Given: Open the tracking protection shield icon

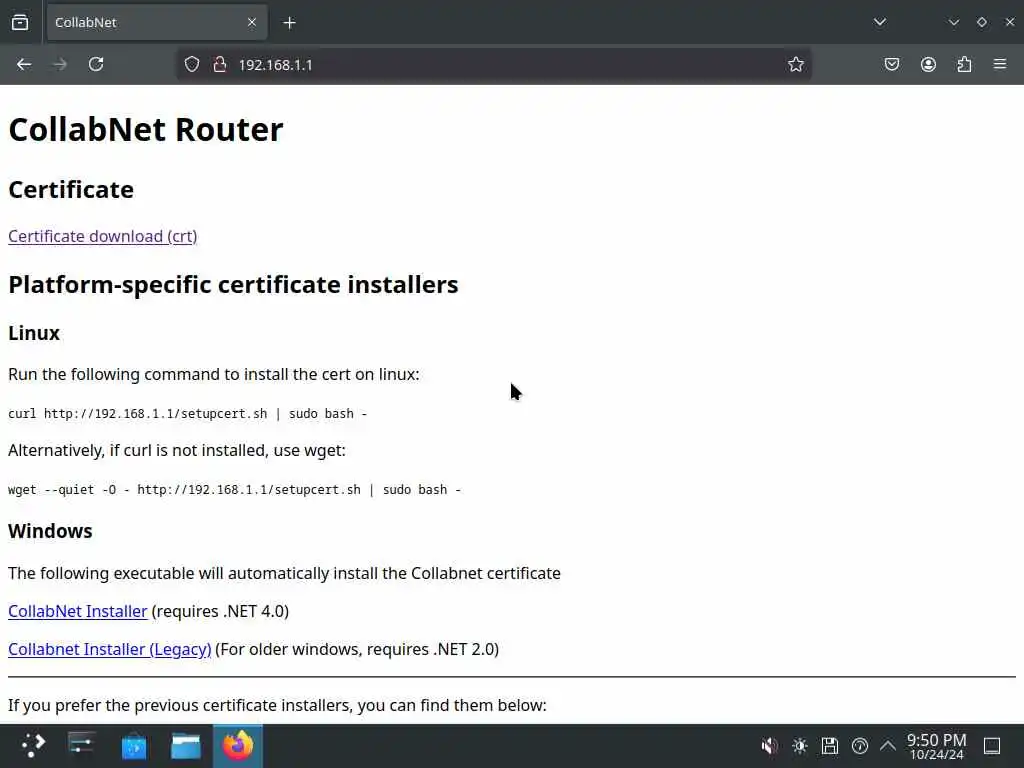Looking at the screenshot, I should pos(191,64).
